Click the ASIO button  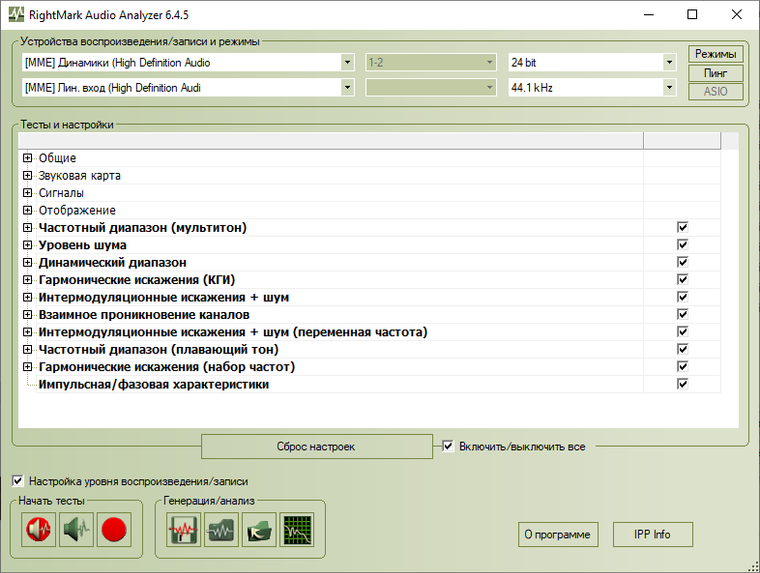coord(715,91)
